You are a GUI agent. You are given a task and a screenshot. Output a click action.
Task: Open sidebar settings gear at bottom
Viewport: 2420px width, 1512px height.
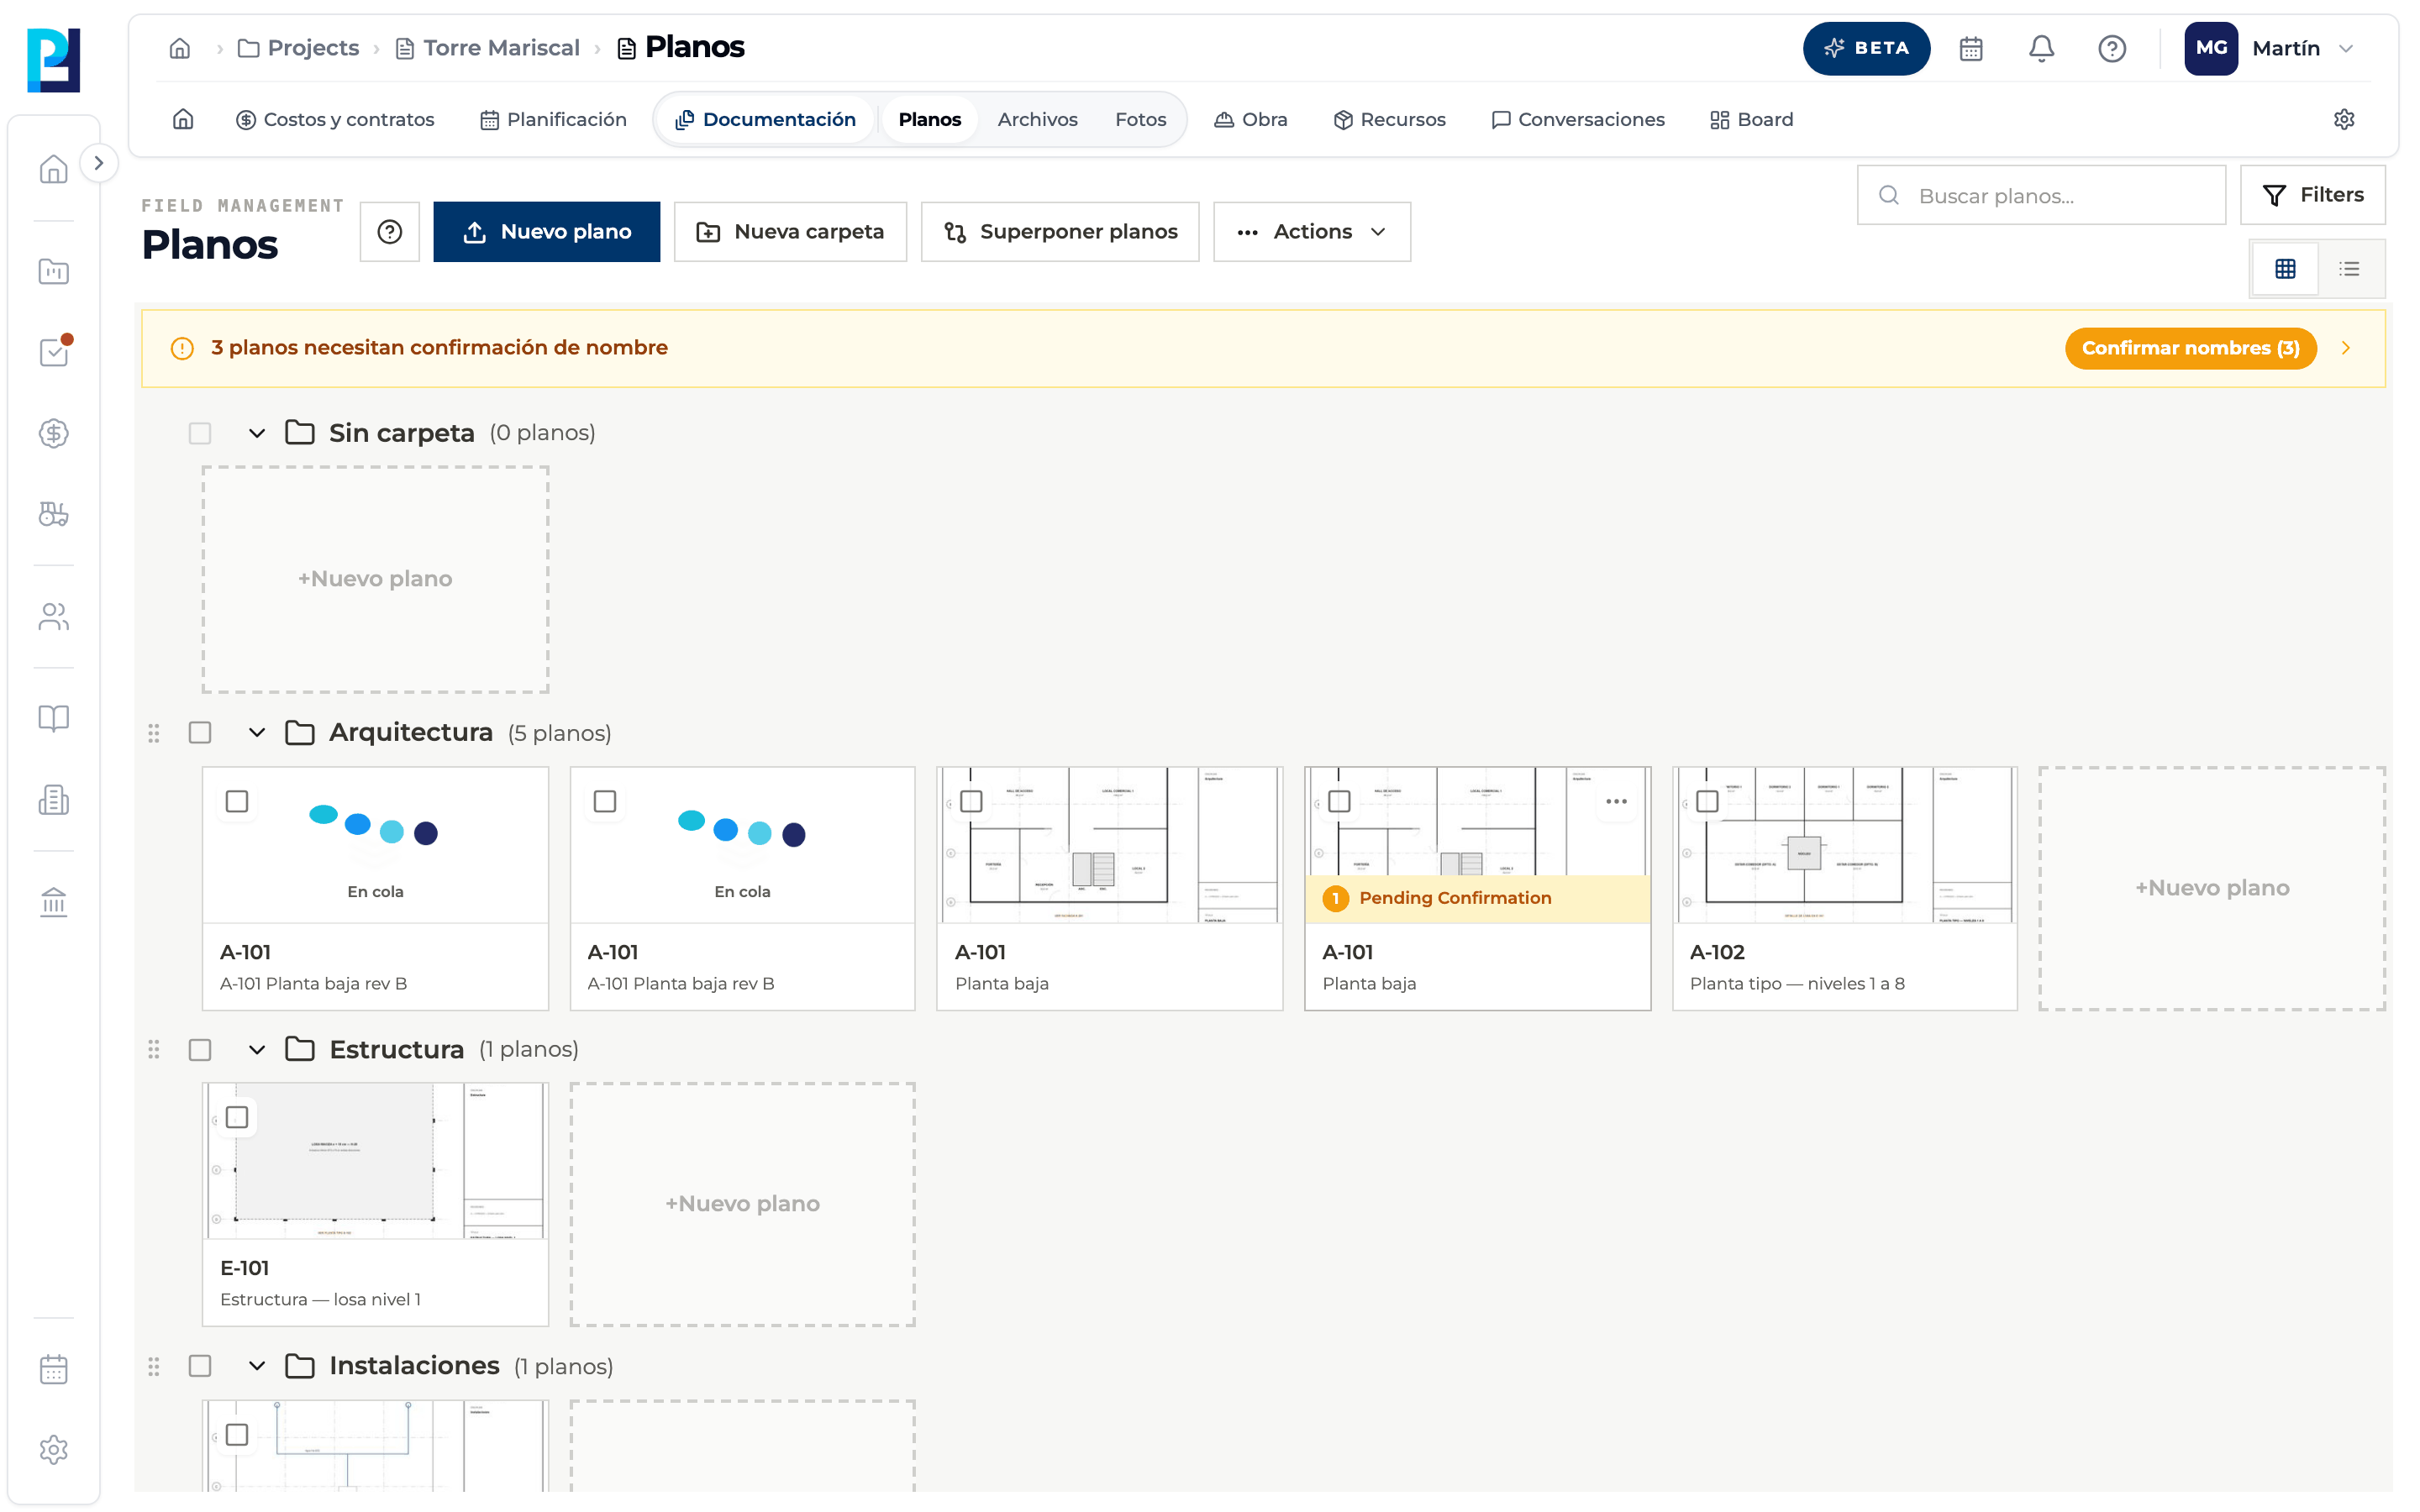[54, 1449]
